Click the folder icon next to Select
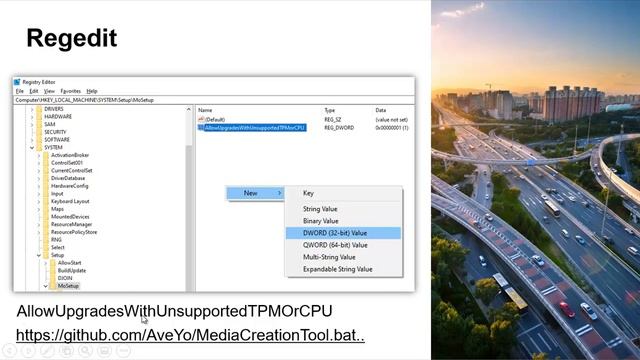The width and height of the screenshot is (640, 360). tap(46, 247)
